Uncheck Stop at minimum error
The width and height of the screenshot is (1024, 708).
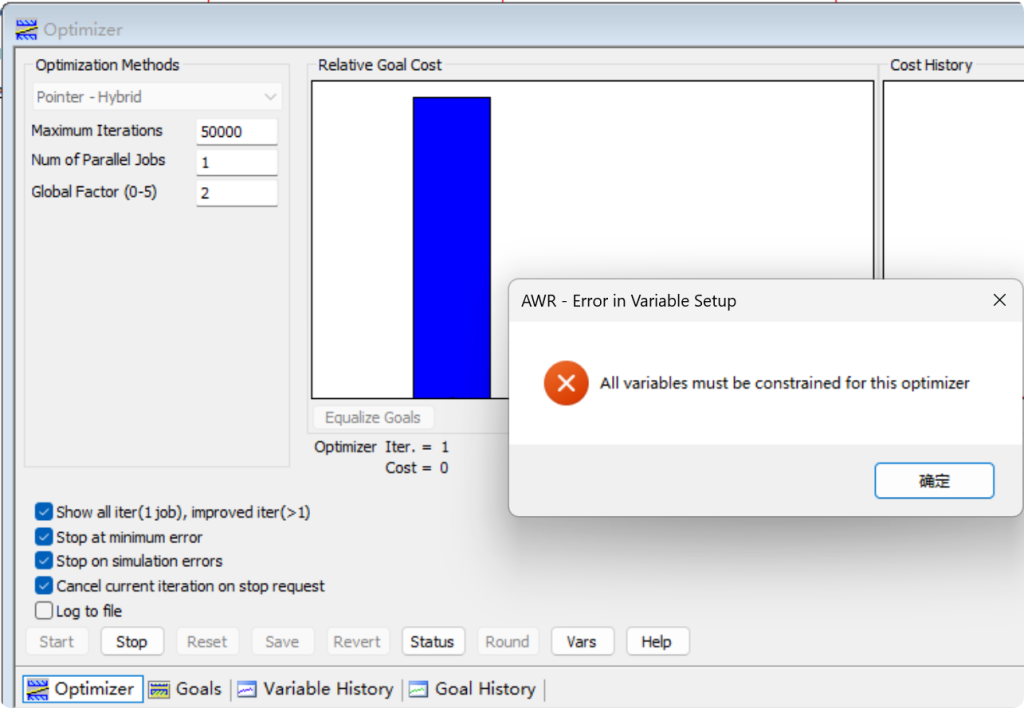coord(44,537)
